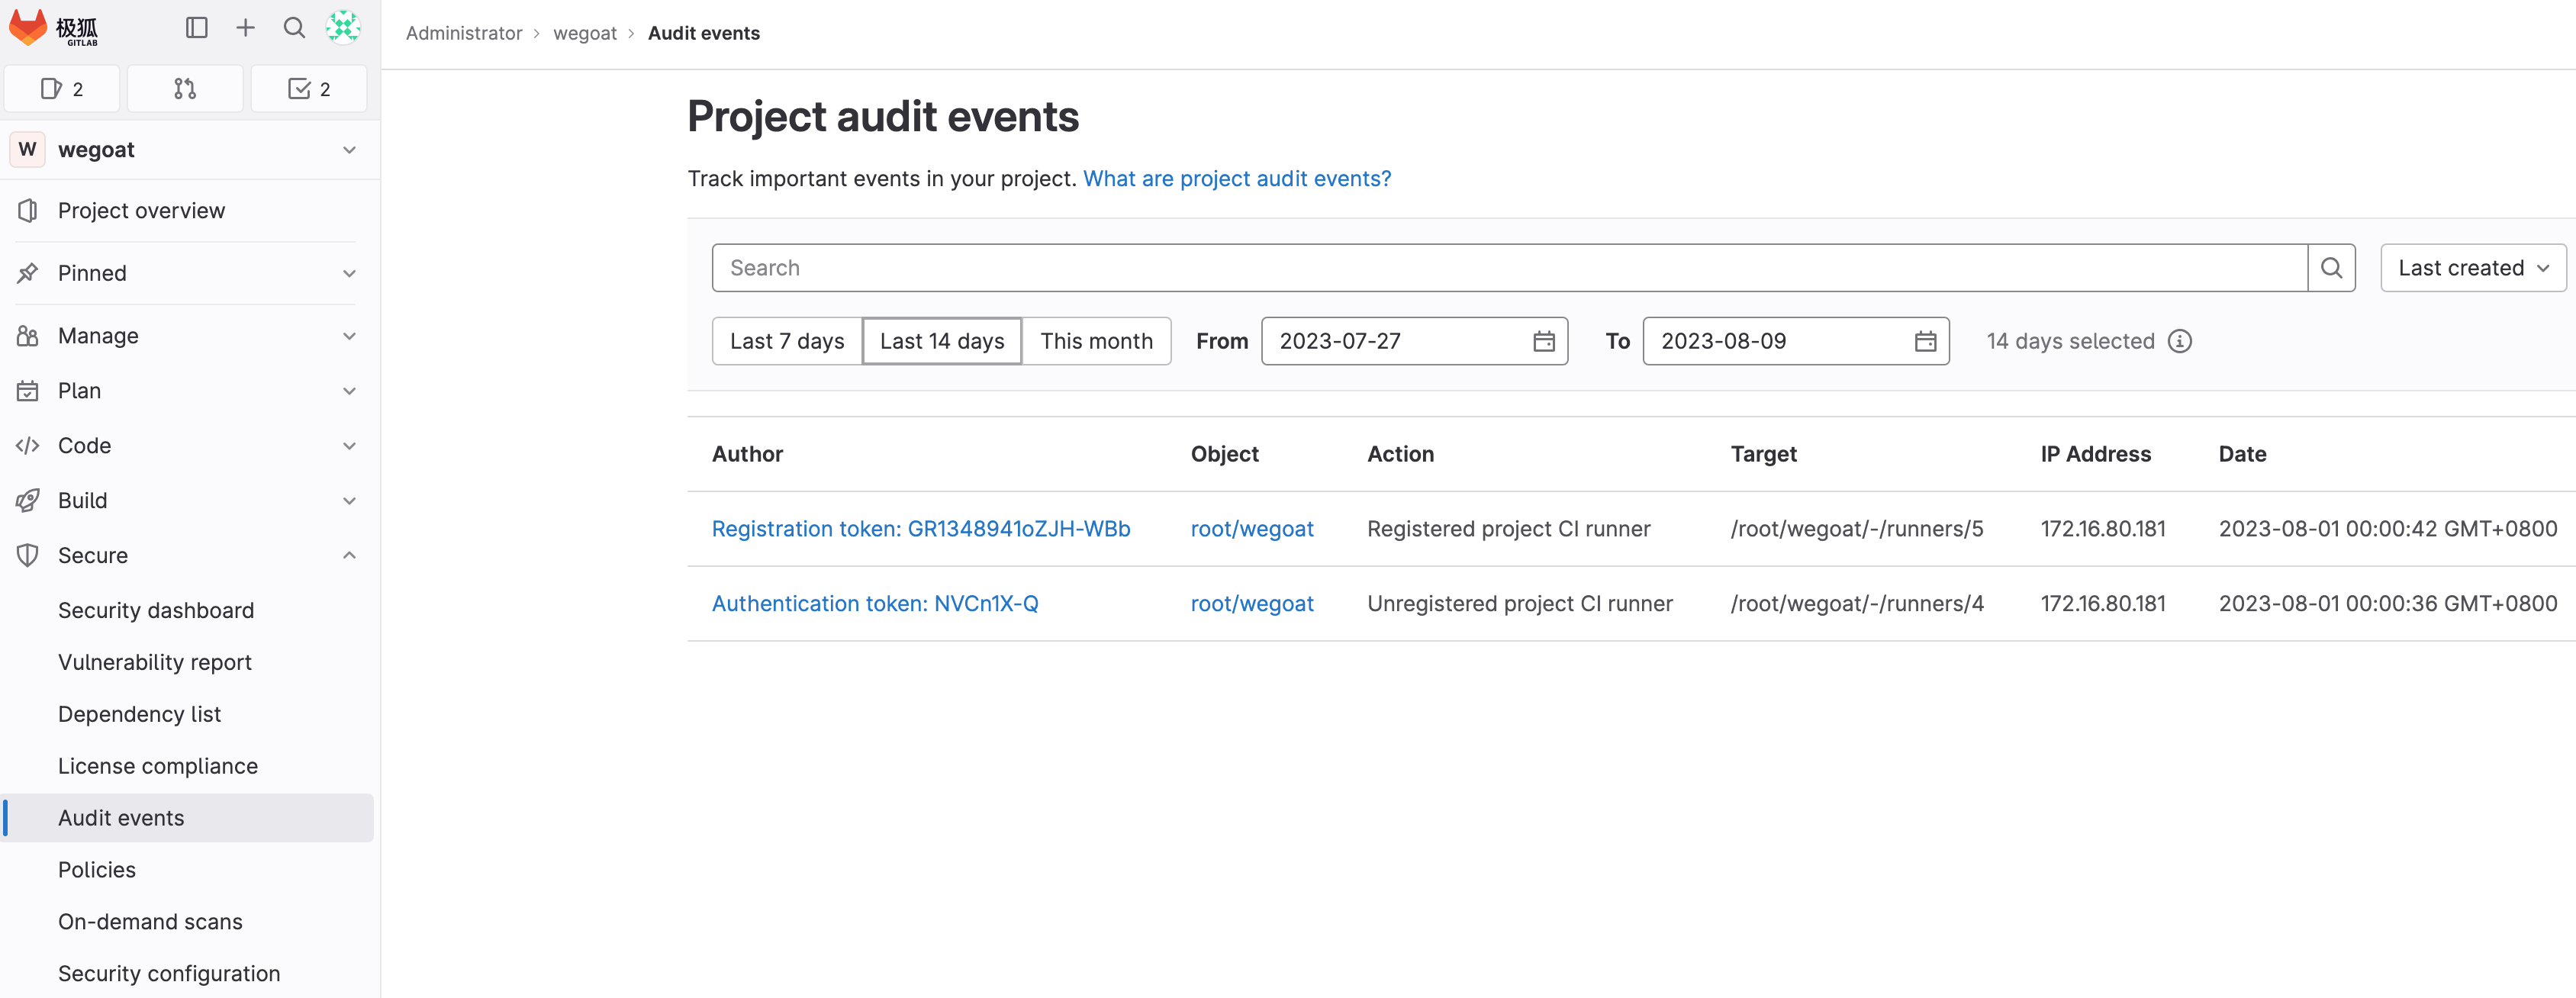This screenshot has width=2576, height=998.
Task: Select the Last 7 days filter
Action: (x=786, y=341)
